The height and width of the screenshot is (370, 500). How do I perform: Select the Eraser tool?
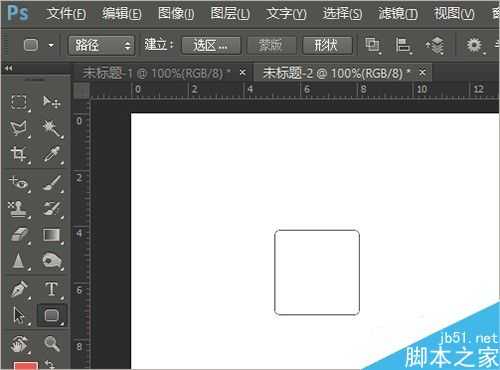pyautogui.click(x=19, y=235)
